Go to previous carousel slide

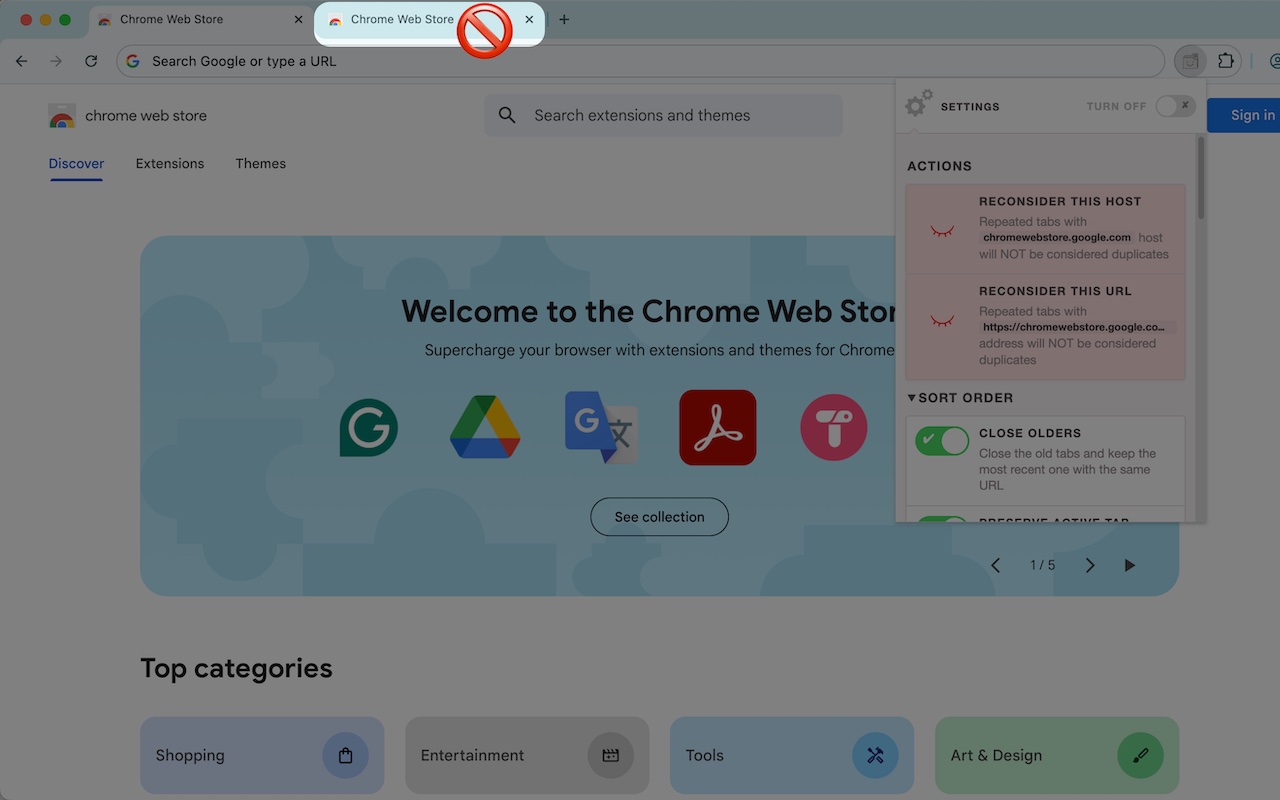[996, 565]
